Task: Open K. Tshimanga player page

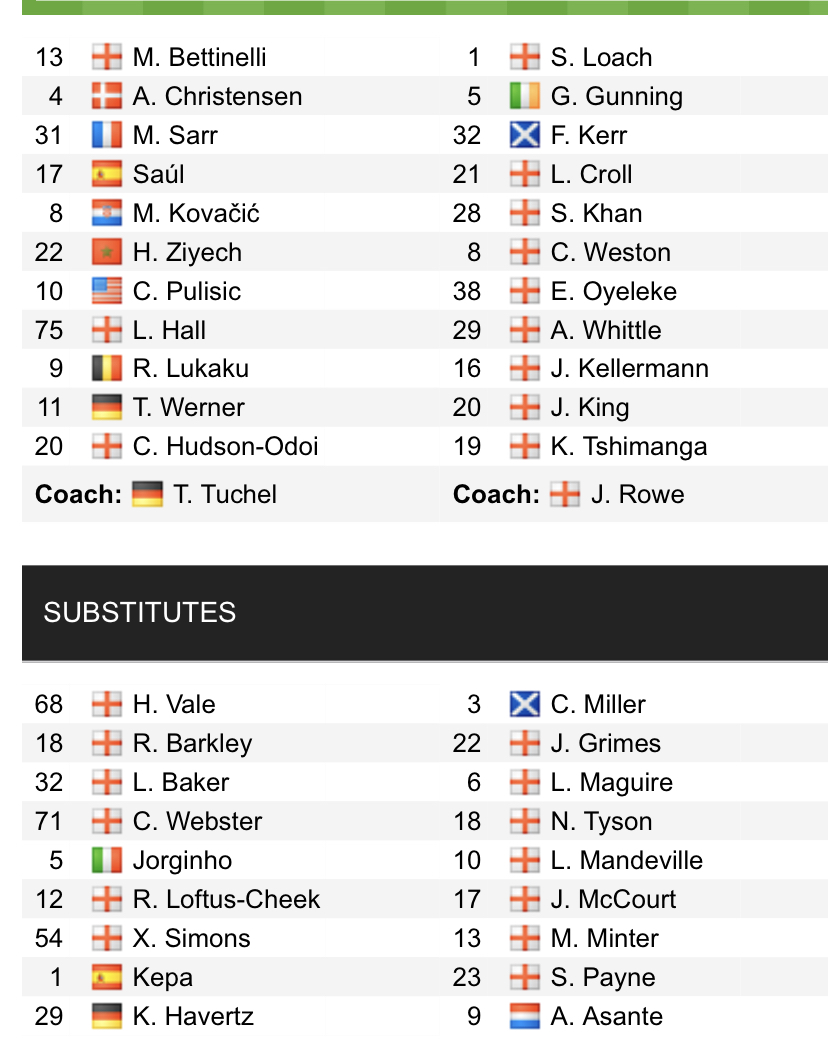Action: (628, 446)
